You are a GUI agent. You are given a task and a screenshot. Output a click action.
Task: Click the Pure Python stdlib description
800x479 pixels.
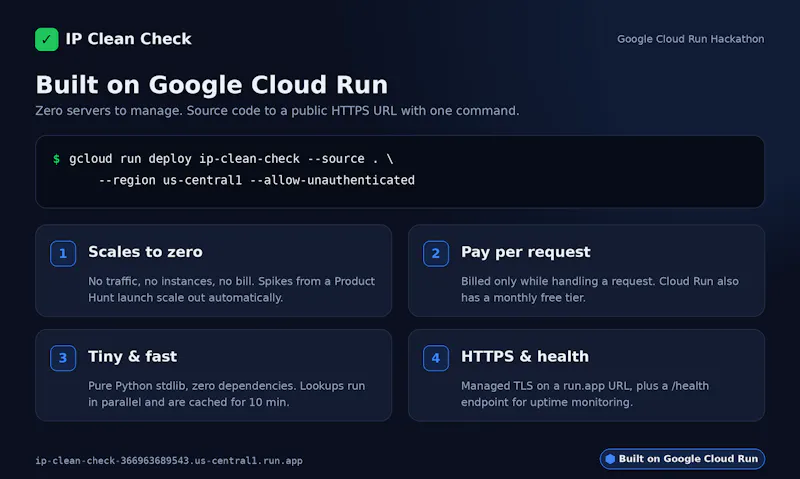click(x=227, y=394)
